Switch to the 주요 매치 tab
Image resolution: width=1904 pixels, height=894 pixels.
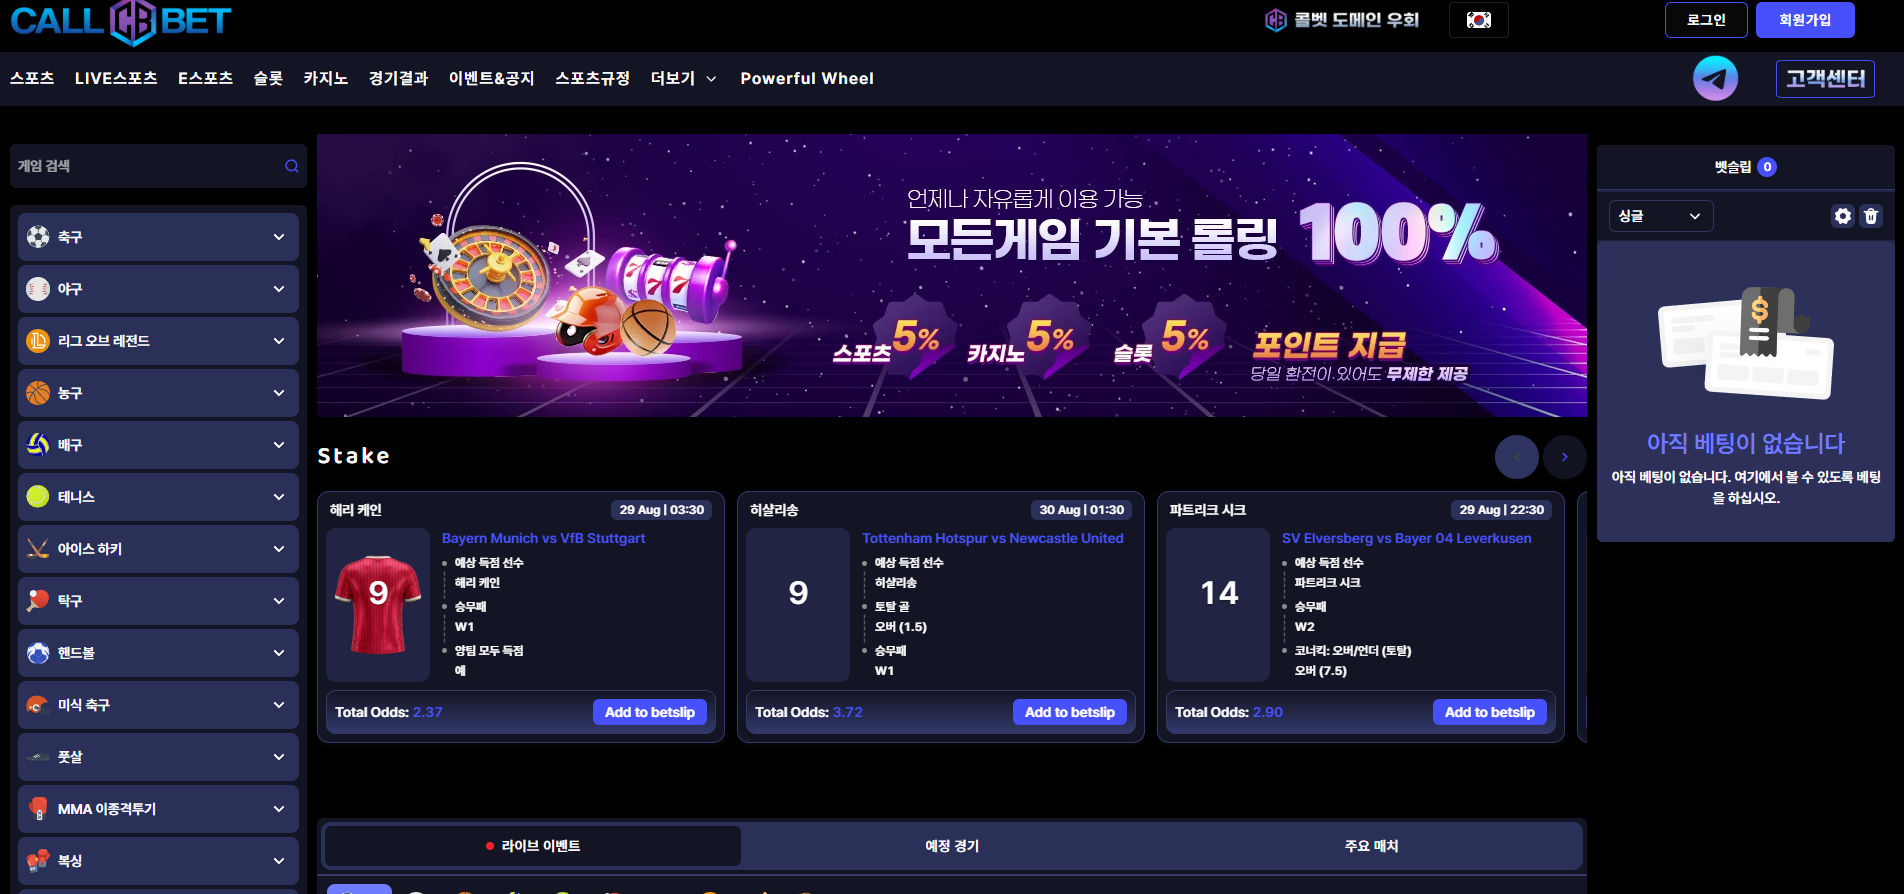click(x=1371, y=846)
